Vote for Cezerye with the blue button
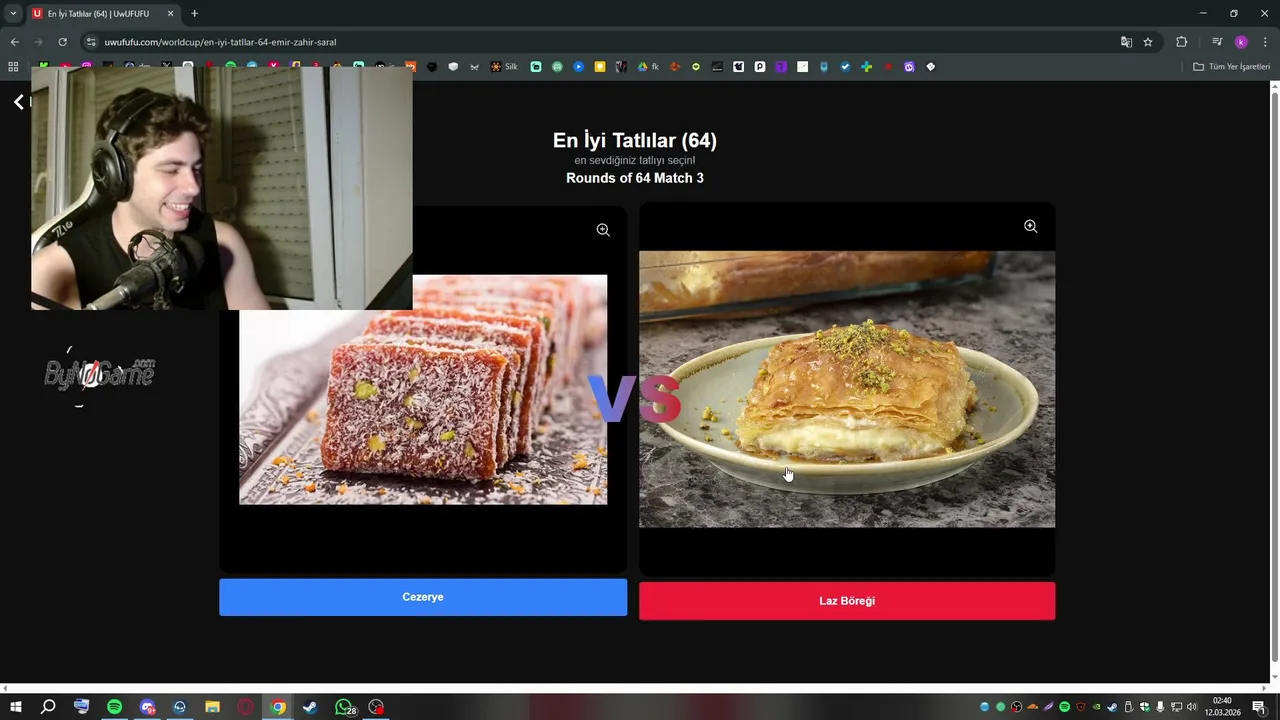The image size is (1280, 720). 423,597
